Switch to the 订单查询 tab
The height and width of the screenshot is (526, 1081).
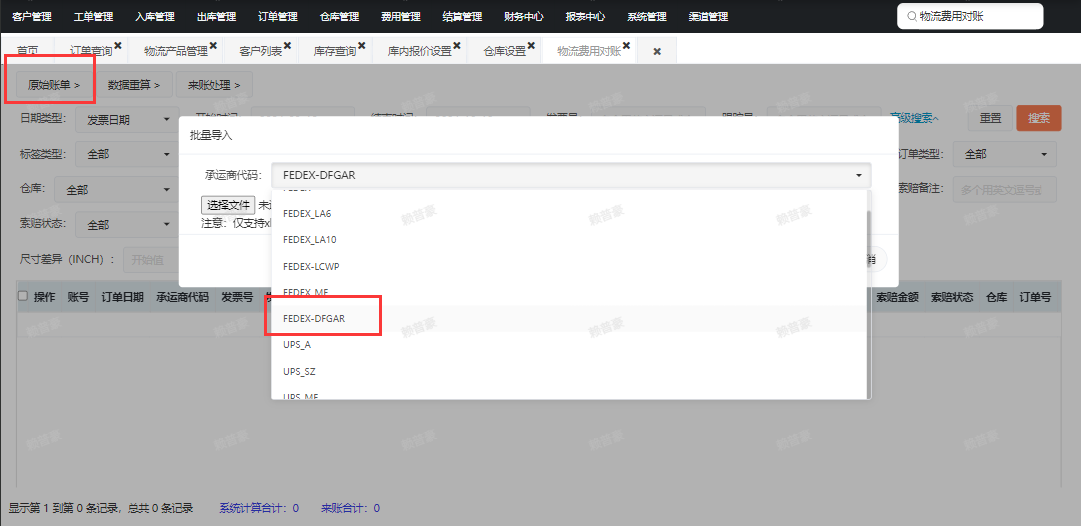tap(91, 51)
